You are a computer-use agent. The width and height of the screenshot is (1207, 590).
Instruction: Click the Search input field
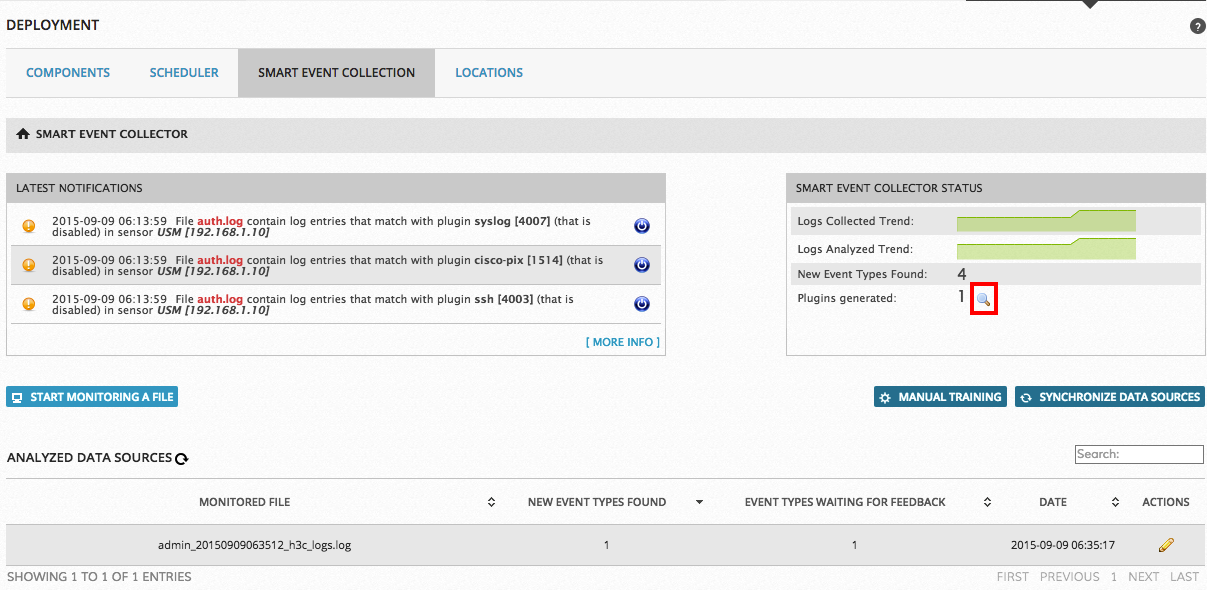tap(1139, 454)
